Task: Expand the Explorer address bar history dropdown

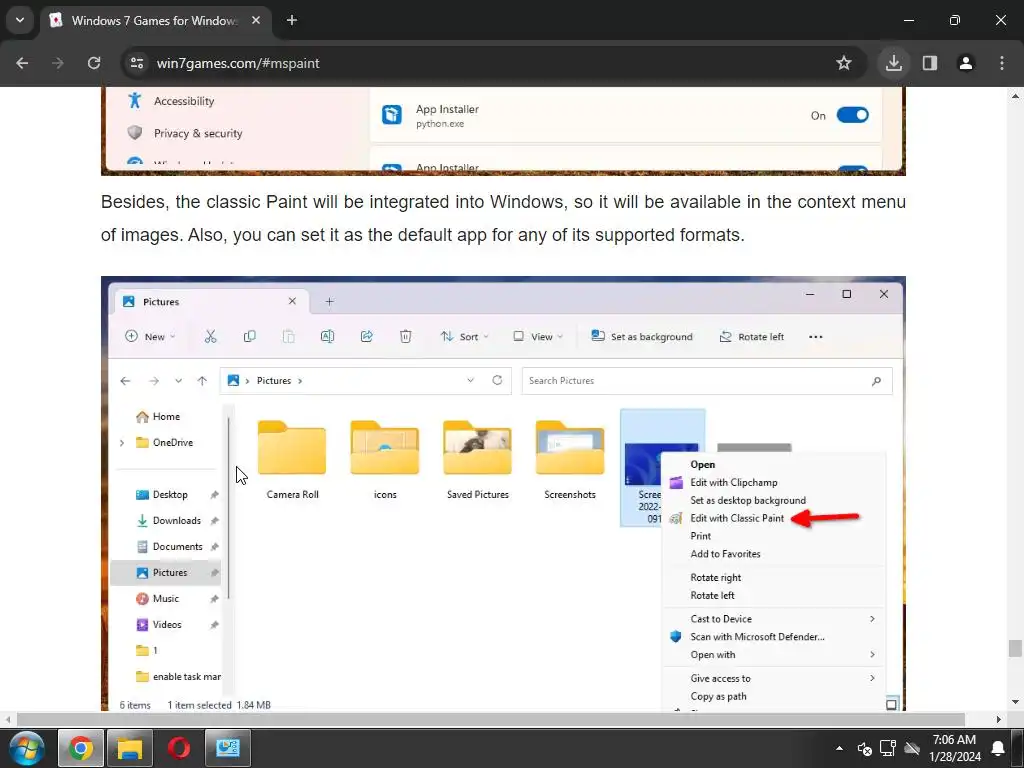Action: pyautogui.click(x=470, y=380)
